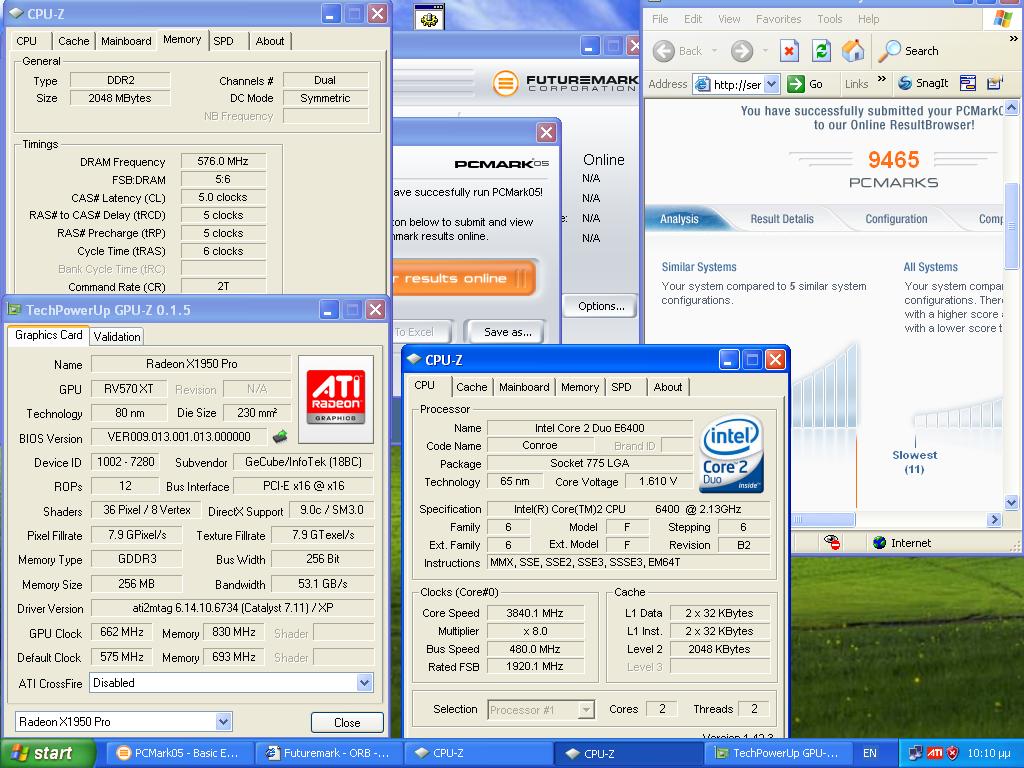The width and height of the screenshot is (1024, 768).
Task: Open the address bar dropdown arrow
Action: (x=771, y=84)
